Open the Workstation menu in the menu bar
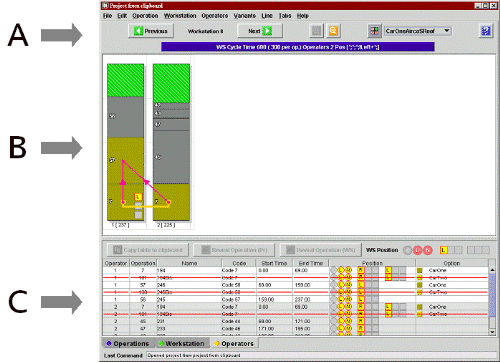Image resolution: width=500 pixels, height=362 pixels. [180, 16]
